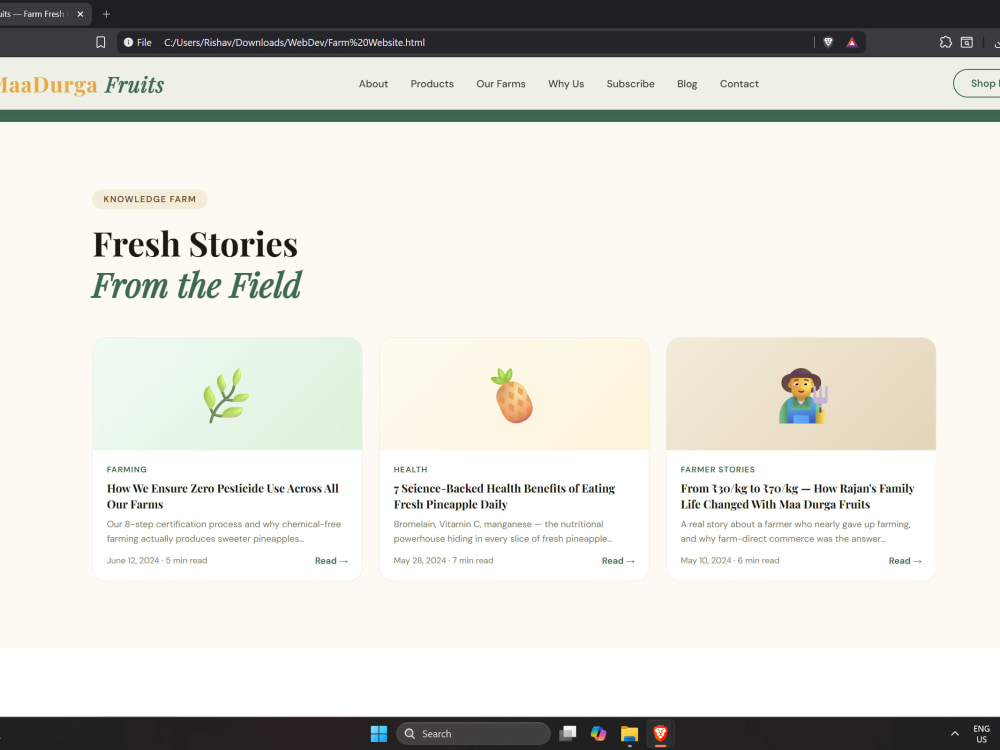Screen dimensions: 1000x750
Task: Open Task View in taskbar
Action: [x=568, y=733]
